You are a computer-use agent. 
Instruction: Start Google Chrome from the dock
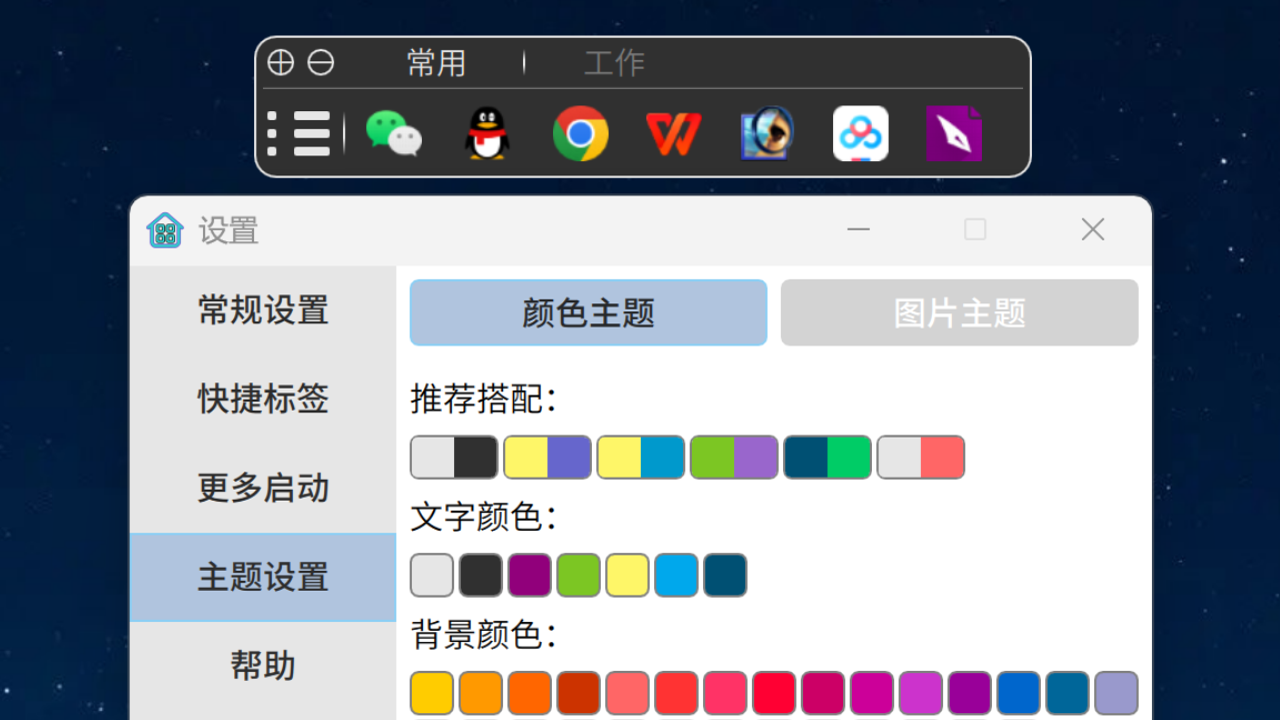coord(580,134)
